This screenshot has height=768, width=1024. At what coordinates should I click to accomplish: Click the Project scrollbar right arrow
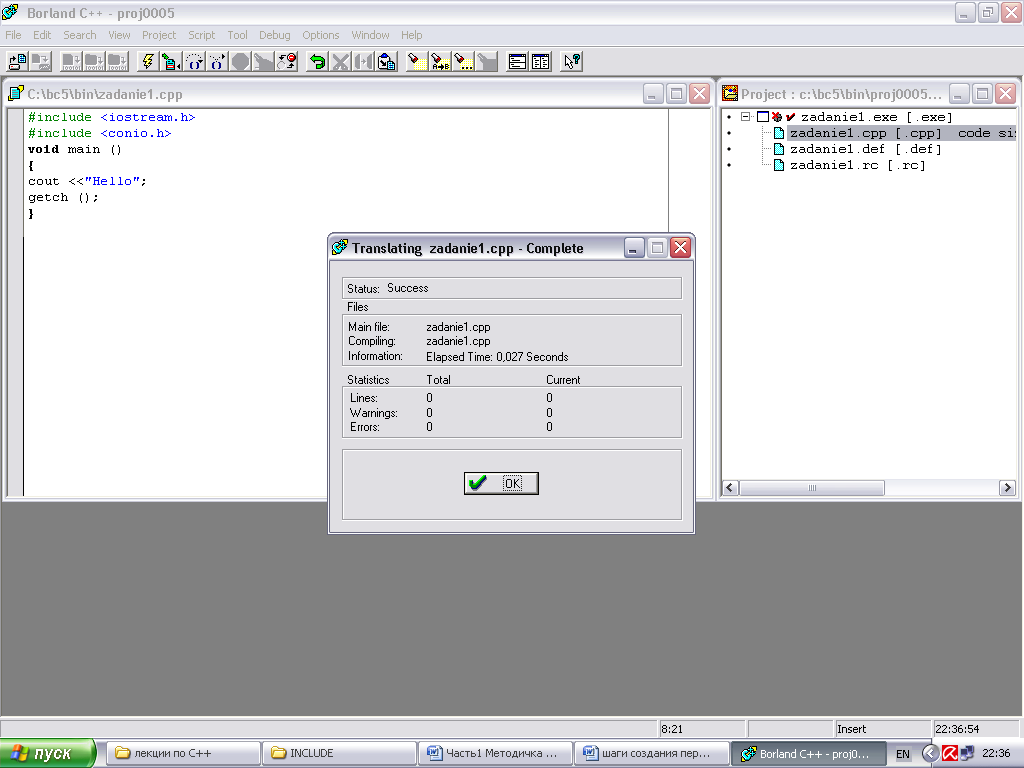click(x=1008, y=488)
